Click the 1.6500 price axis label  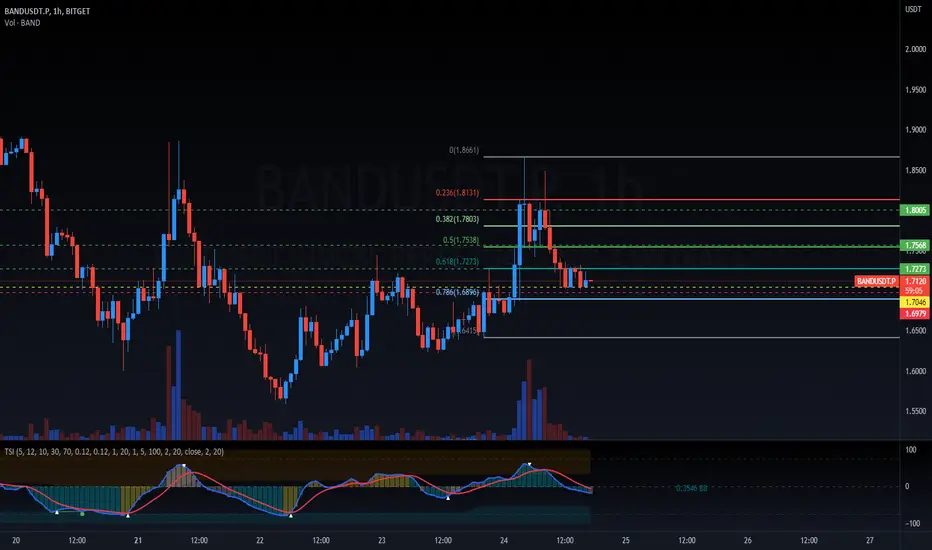tap(915, 331)
